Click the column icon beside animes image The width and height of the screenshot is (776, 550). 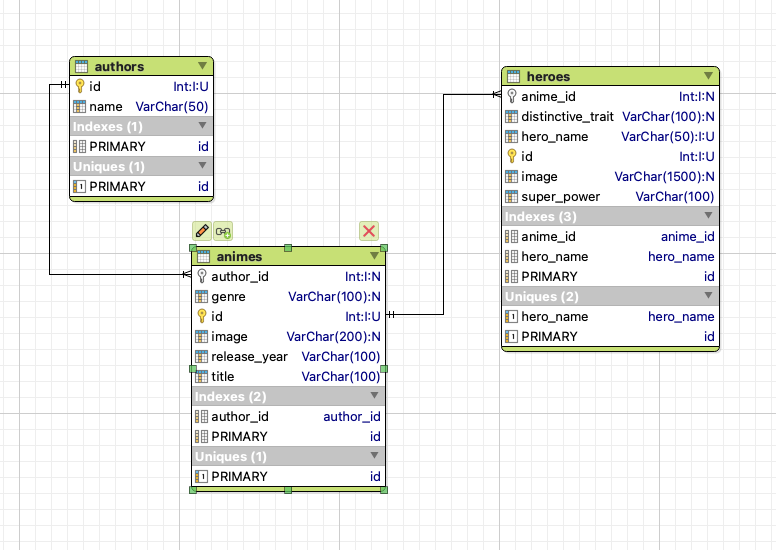[201, 337]
